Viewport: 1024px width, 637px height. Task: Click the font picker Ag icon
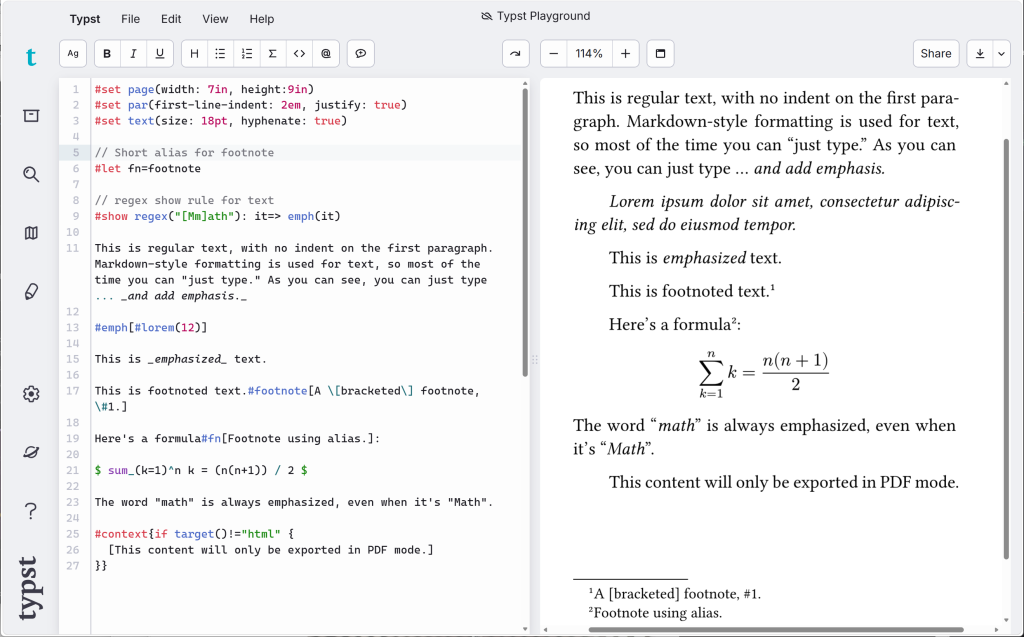click(x=73, y=54)
